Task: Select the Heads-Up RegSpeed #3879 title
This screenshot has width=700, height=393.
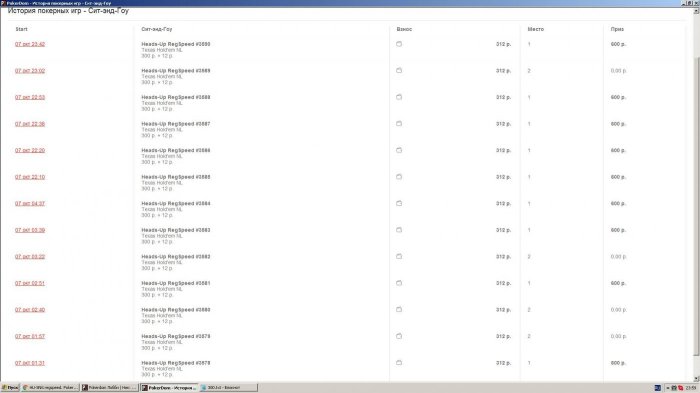Action: tap(175, 336)
